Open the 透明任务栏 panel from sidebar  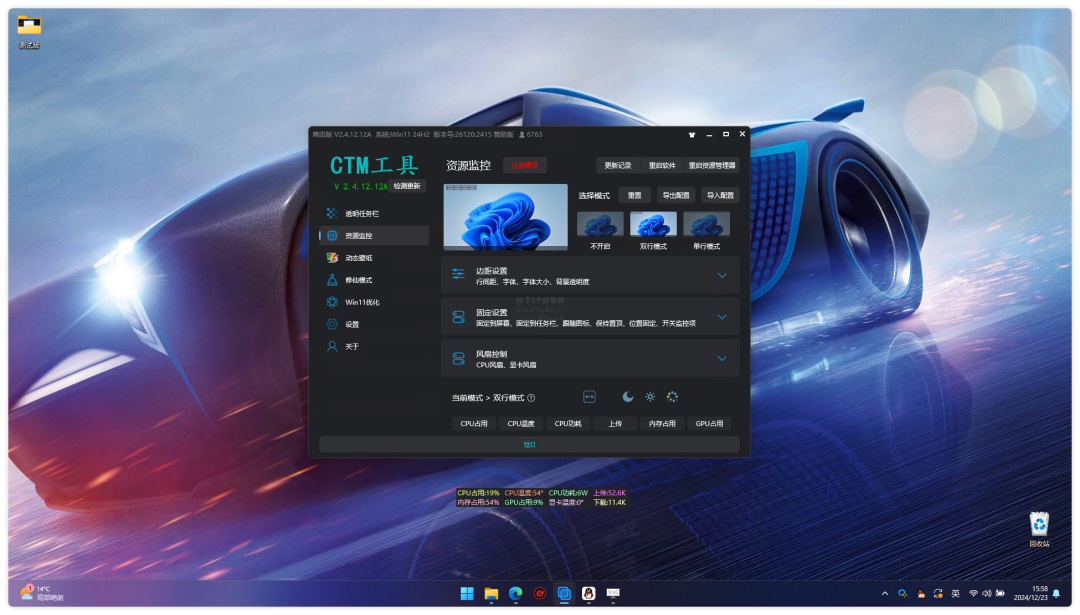[x=360, y=212]
